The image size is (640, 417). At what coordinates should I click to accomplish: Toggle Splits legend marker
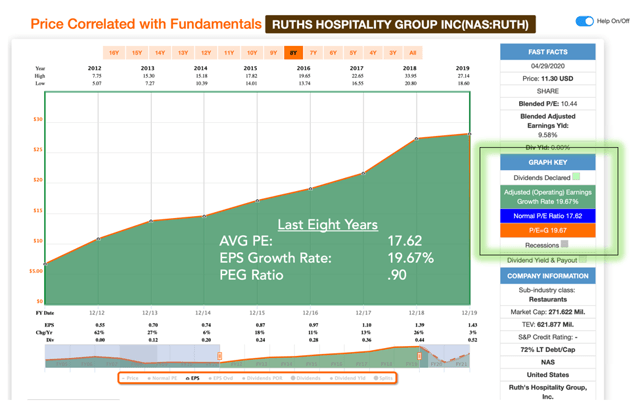point(386,378)
